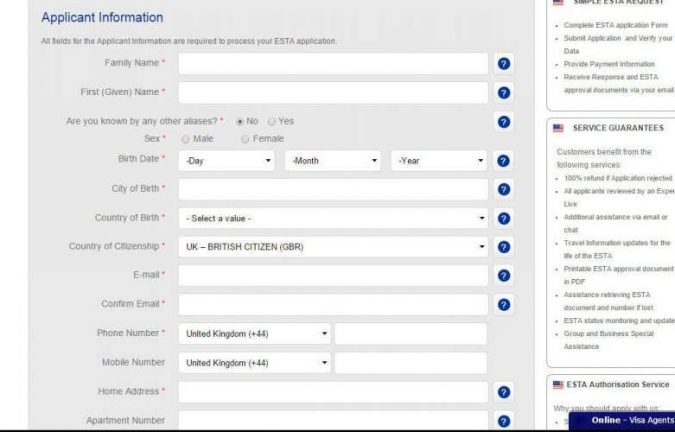Click the help icon next to Birth Date
Viewport: 675px width, 432px height.
click(505, 160)
